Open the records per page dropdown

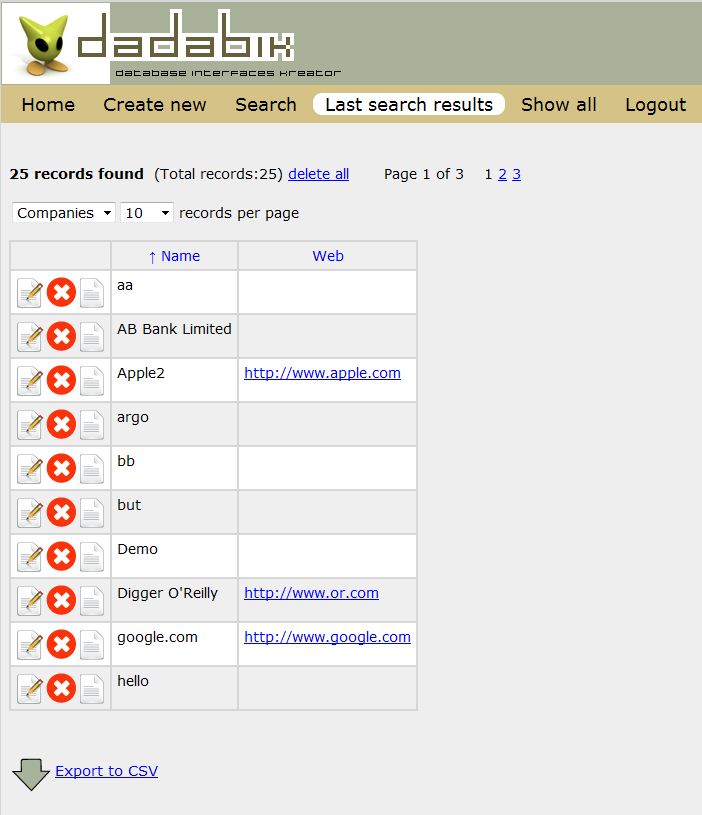(147, 213)
